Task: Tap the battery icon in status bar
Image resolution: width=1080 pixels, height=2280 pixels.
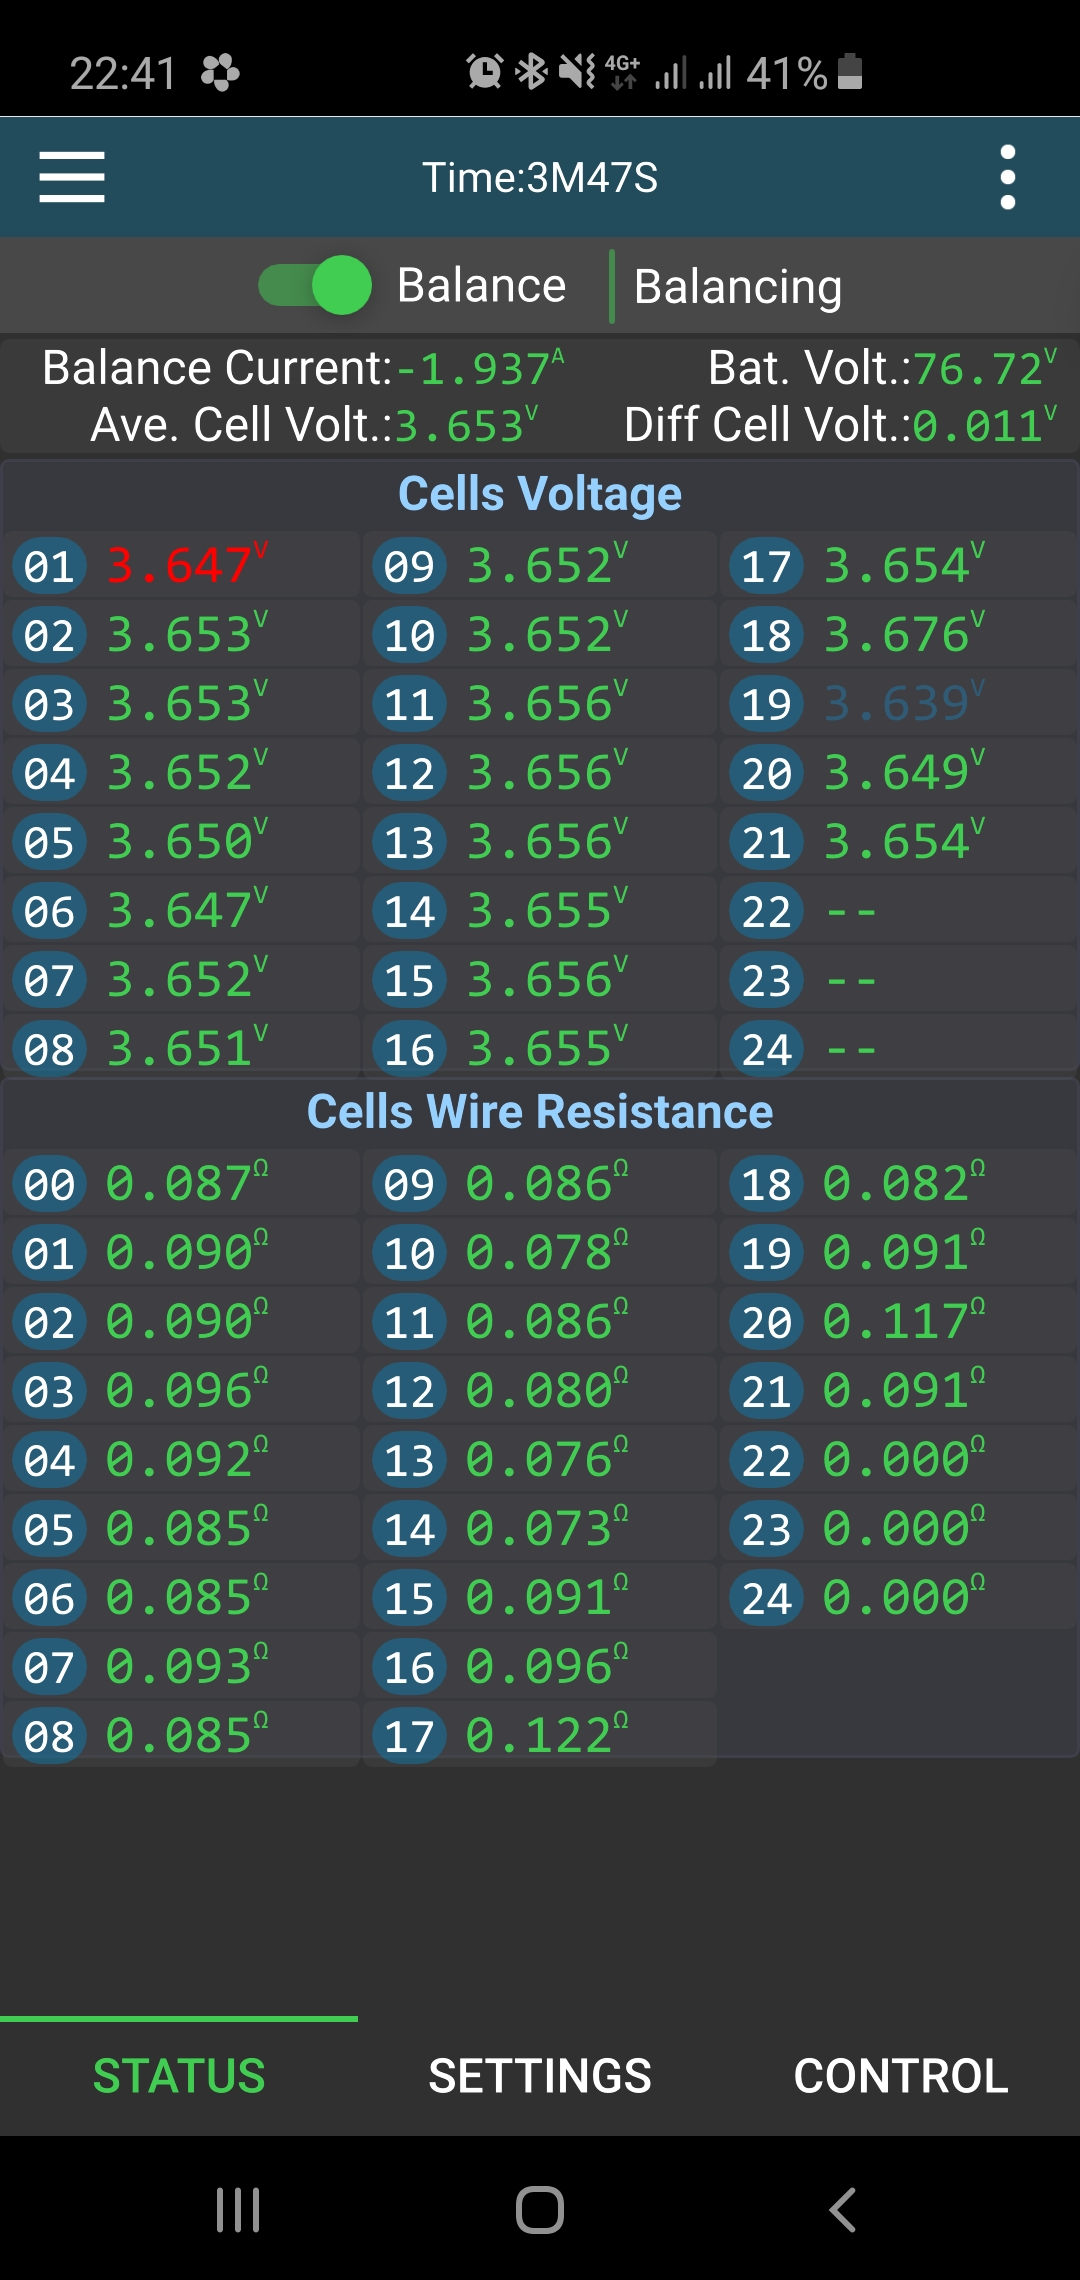Action: coord(850,72)
